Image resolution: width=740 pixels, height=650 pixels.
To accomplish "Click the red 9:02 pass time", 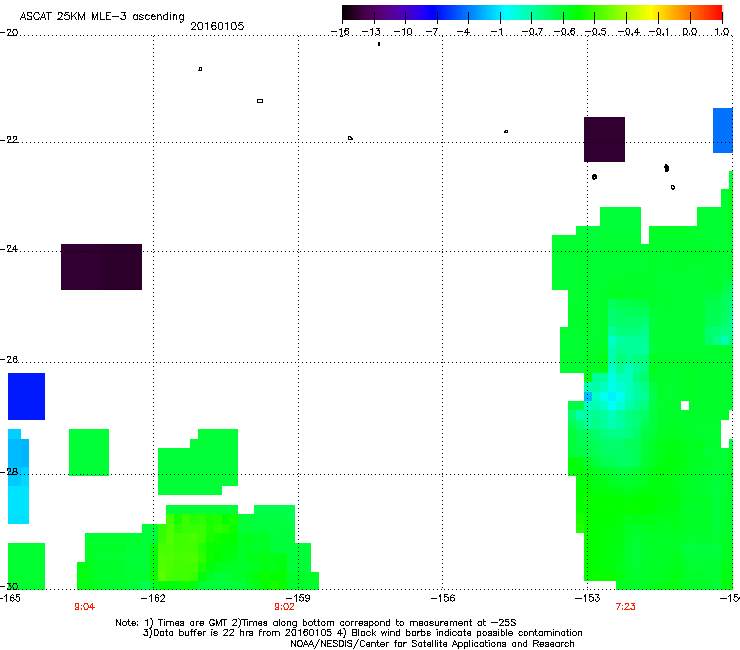I will (284, 607).
